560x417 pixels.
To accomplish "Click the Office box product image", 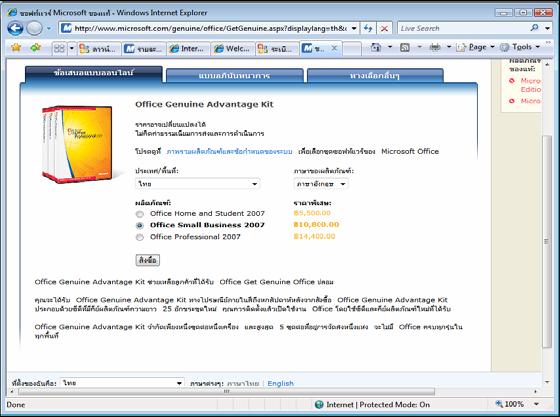I will pos(77,144).
